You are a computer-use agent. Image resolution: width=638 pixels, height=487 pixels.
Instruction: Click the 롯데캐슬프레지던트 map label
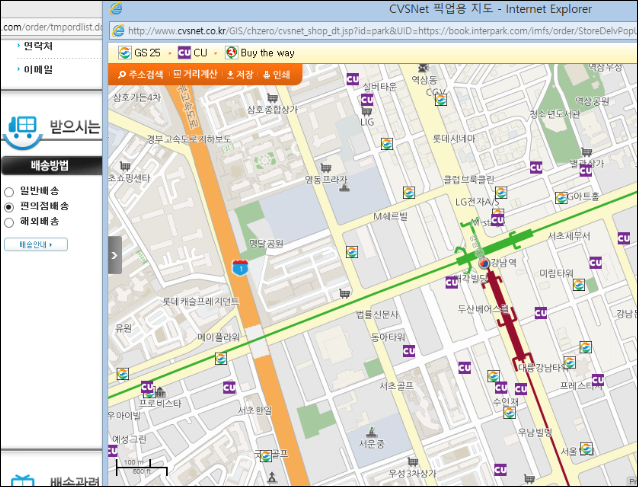[201, 301]
